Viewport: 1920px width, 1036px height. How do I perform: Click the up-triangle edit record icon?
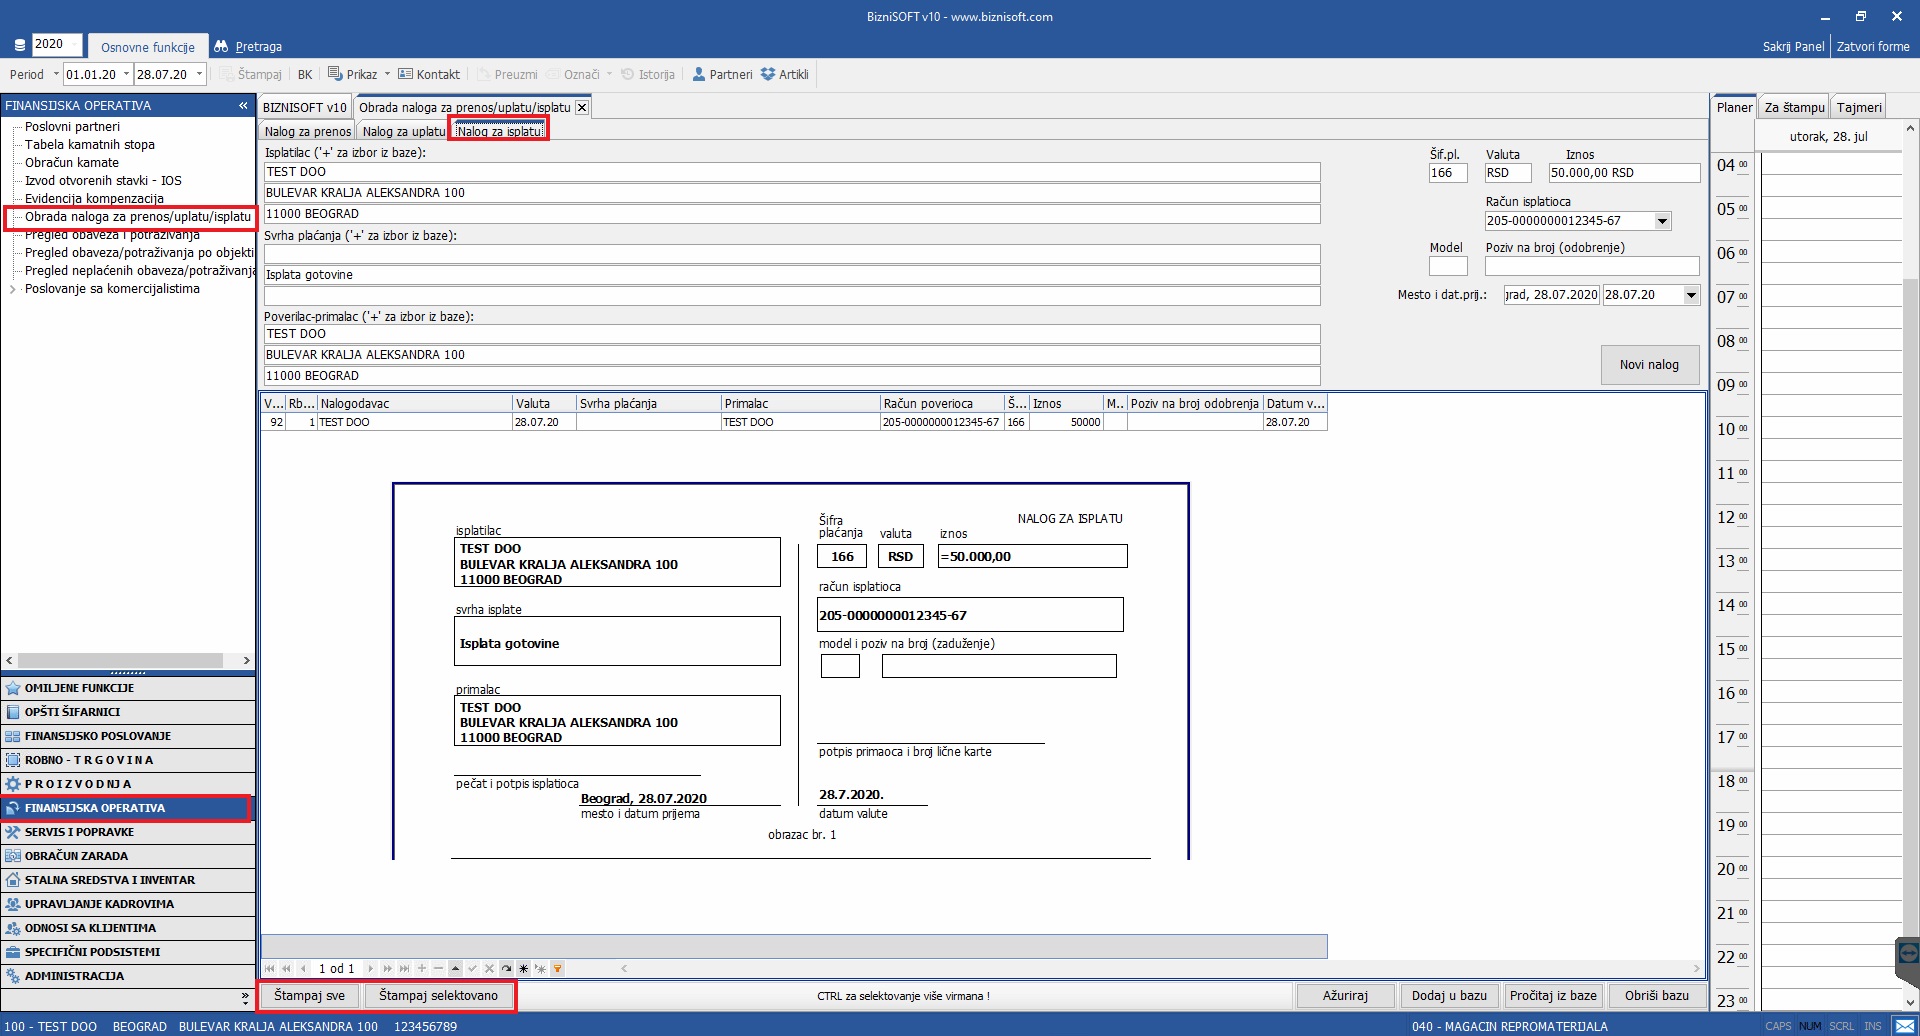click(x=455, y=968)
